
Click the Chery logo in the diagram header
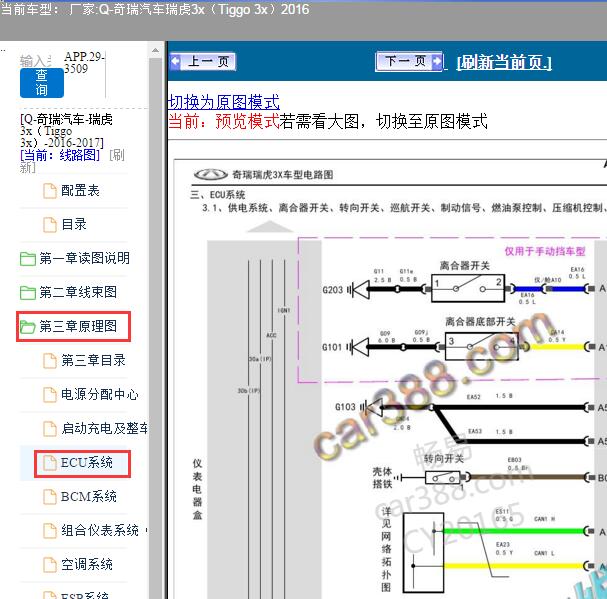[x=210, y=175]
